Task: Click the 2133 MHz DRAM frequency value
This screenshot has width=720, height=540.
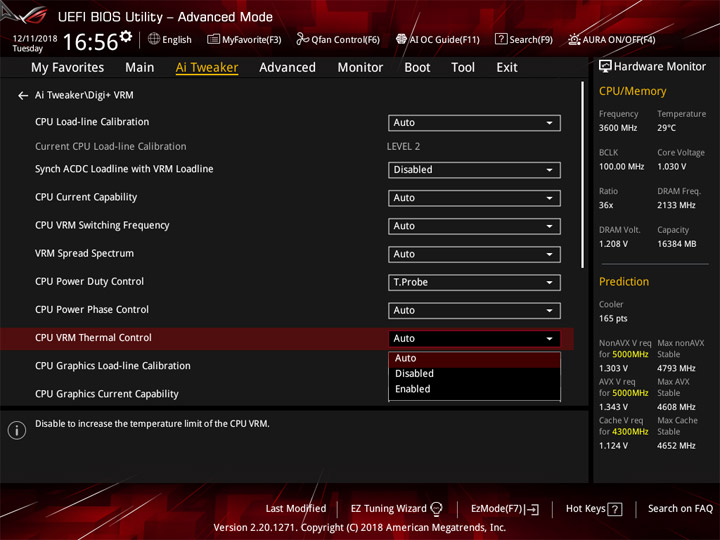Action: click(676, 205)
